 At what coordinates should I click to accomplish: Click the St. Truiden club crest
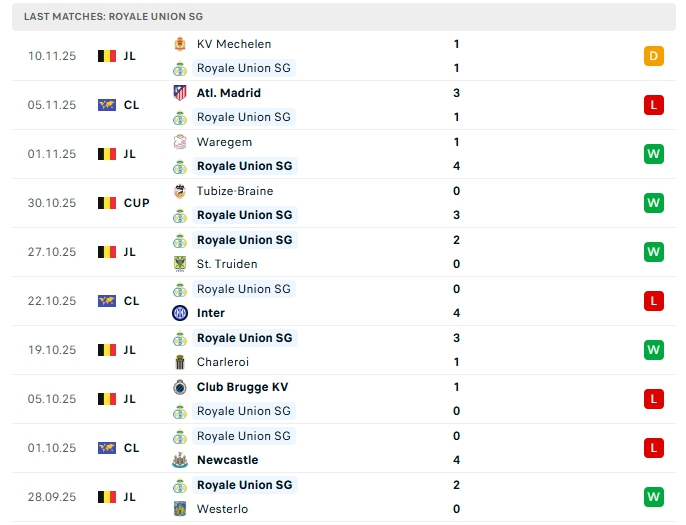pos(180,264)
